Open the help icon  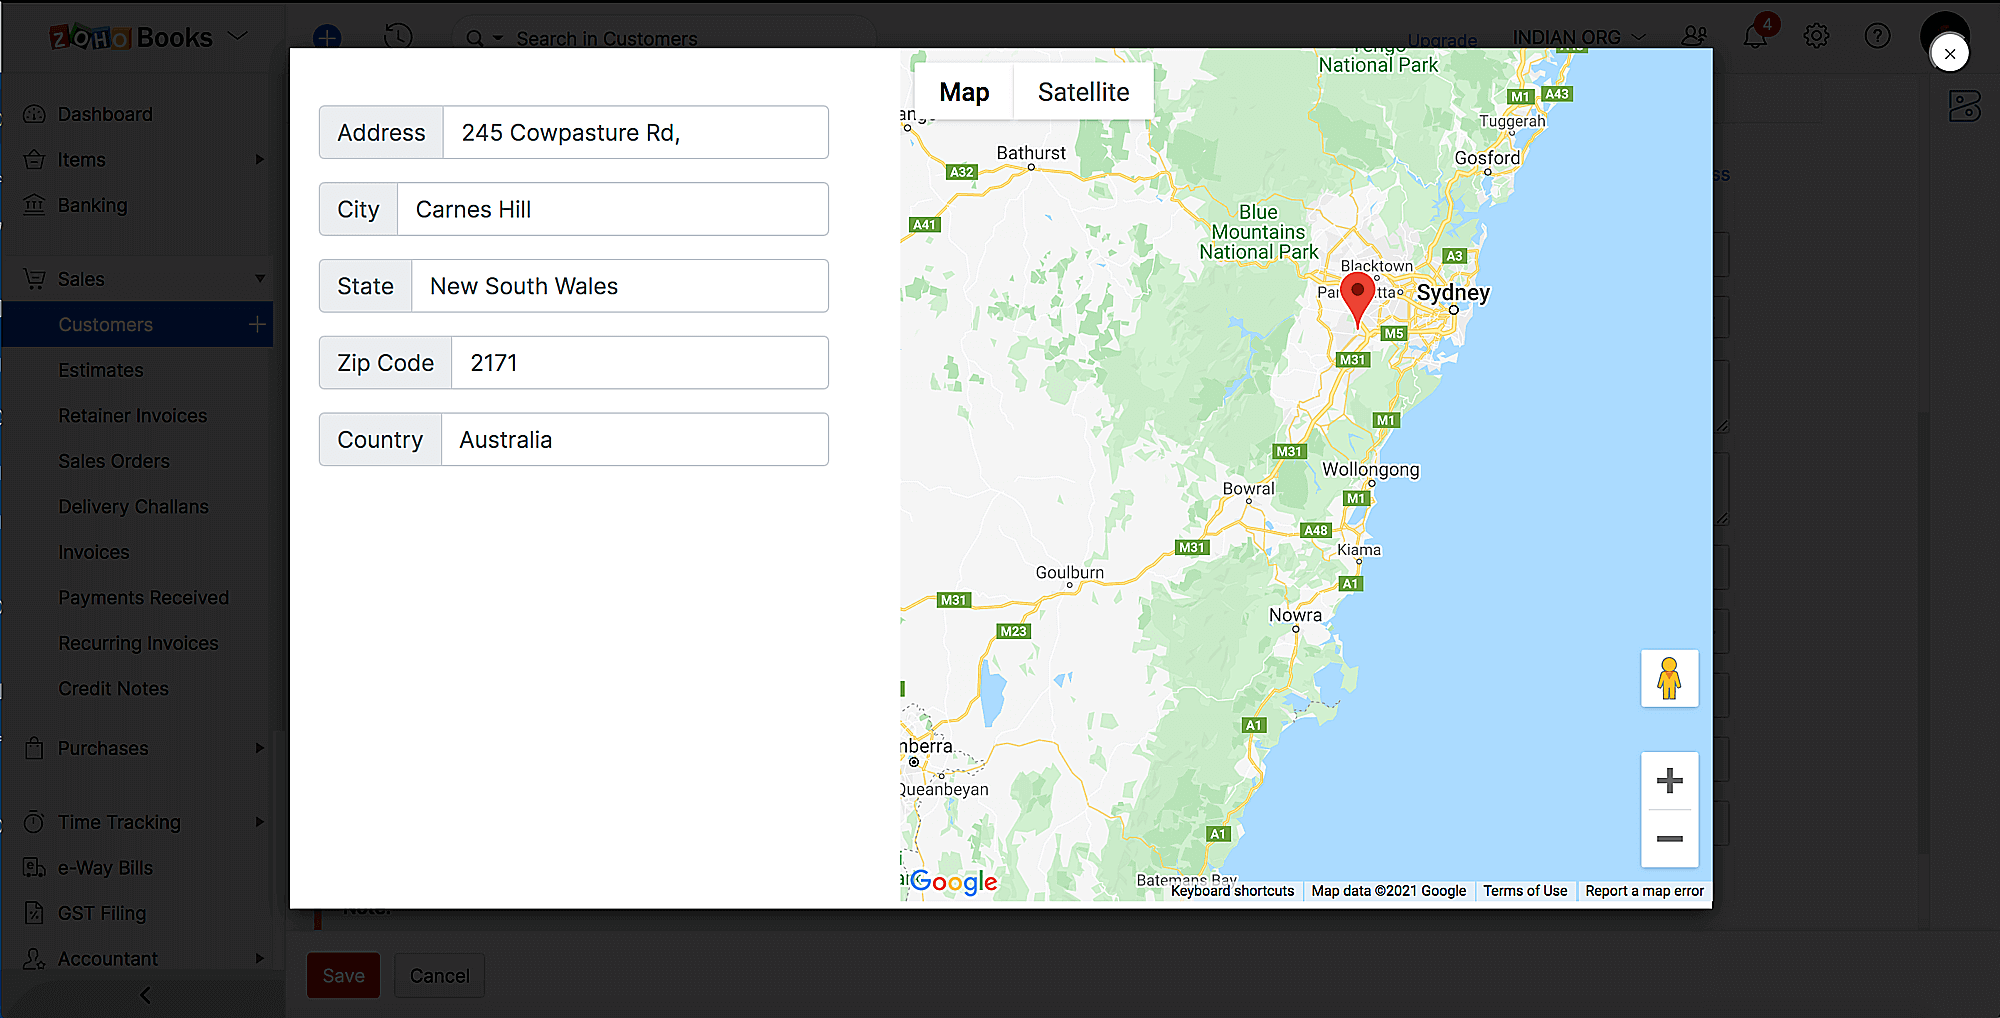(1877, 36)
